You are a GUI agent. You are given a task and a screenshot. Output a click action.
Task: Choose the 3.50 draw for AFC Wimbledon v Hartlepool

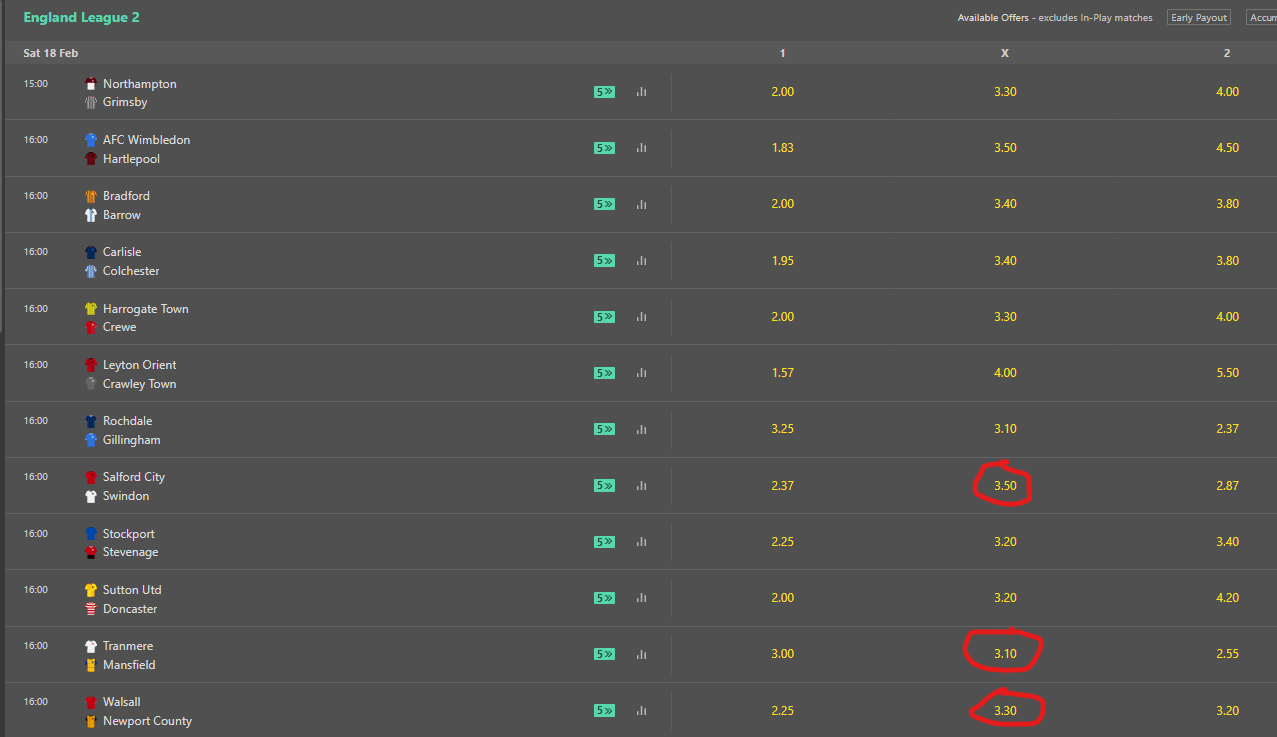click(x=1005, y=147)
